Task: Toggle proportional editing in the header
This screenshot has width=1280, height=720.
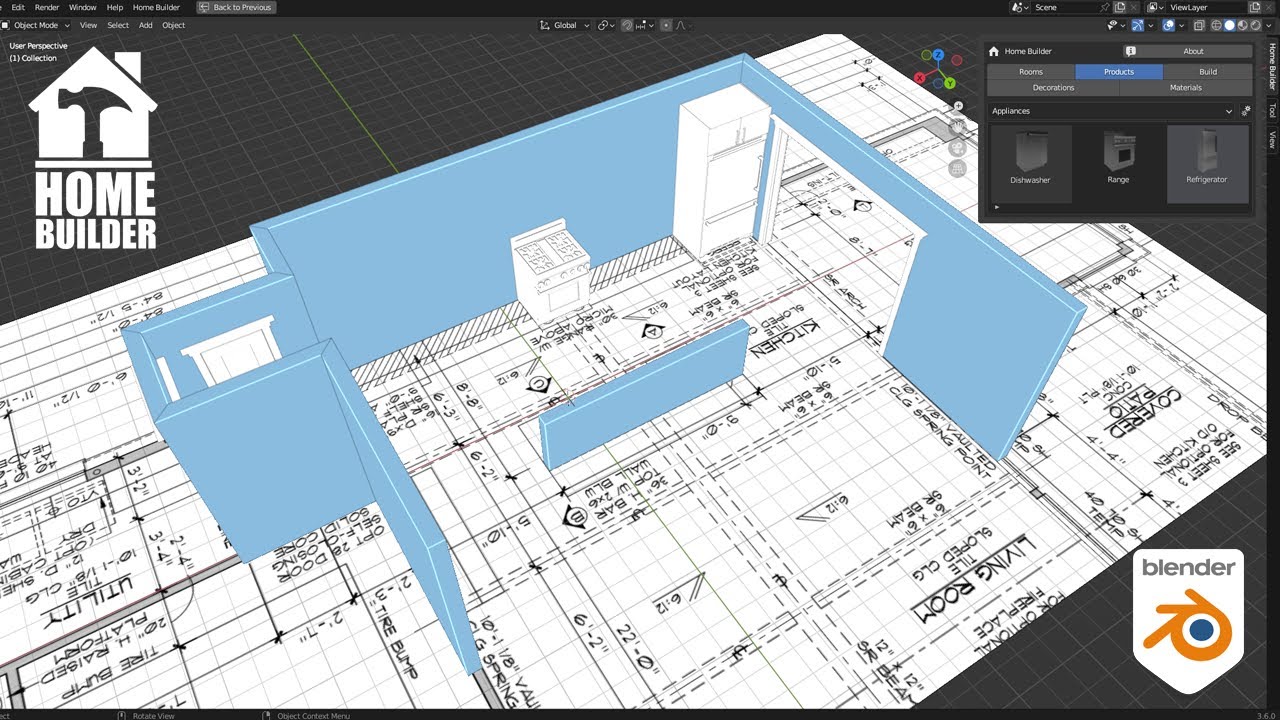Action: click(x=666, y=25)
